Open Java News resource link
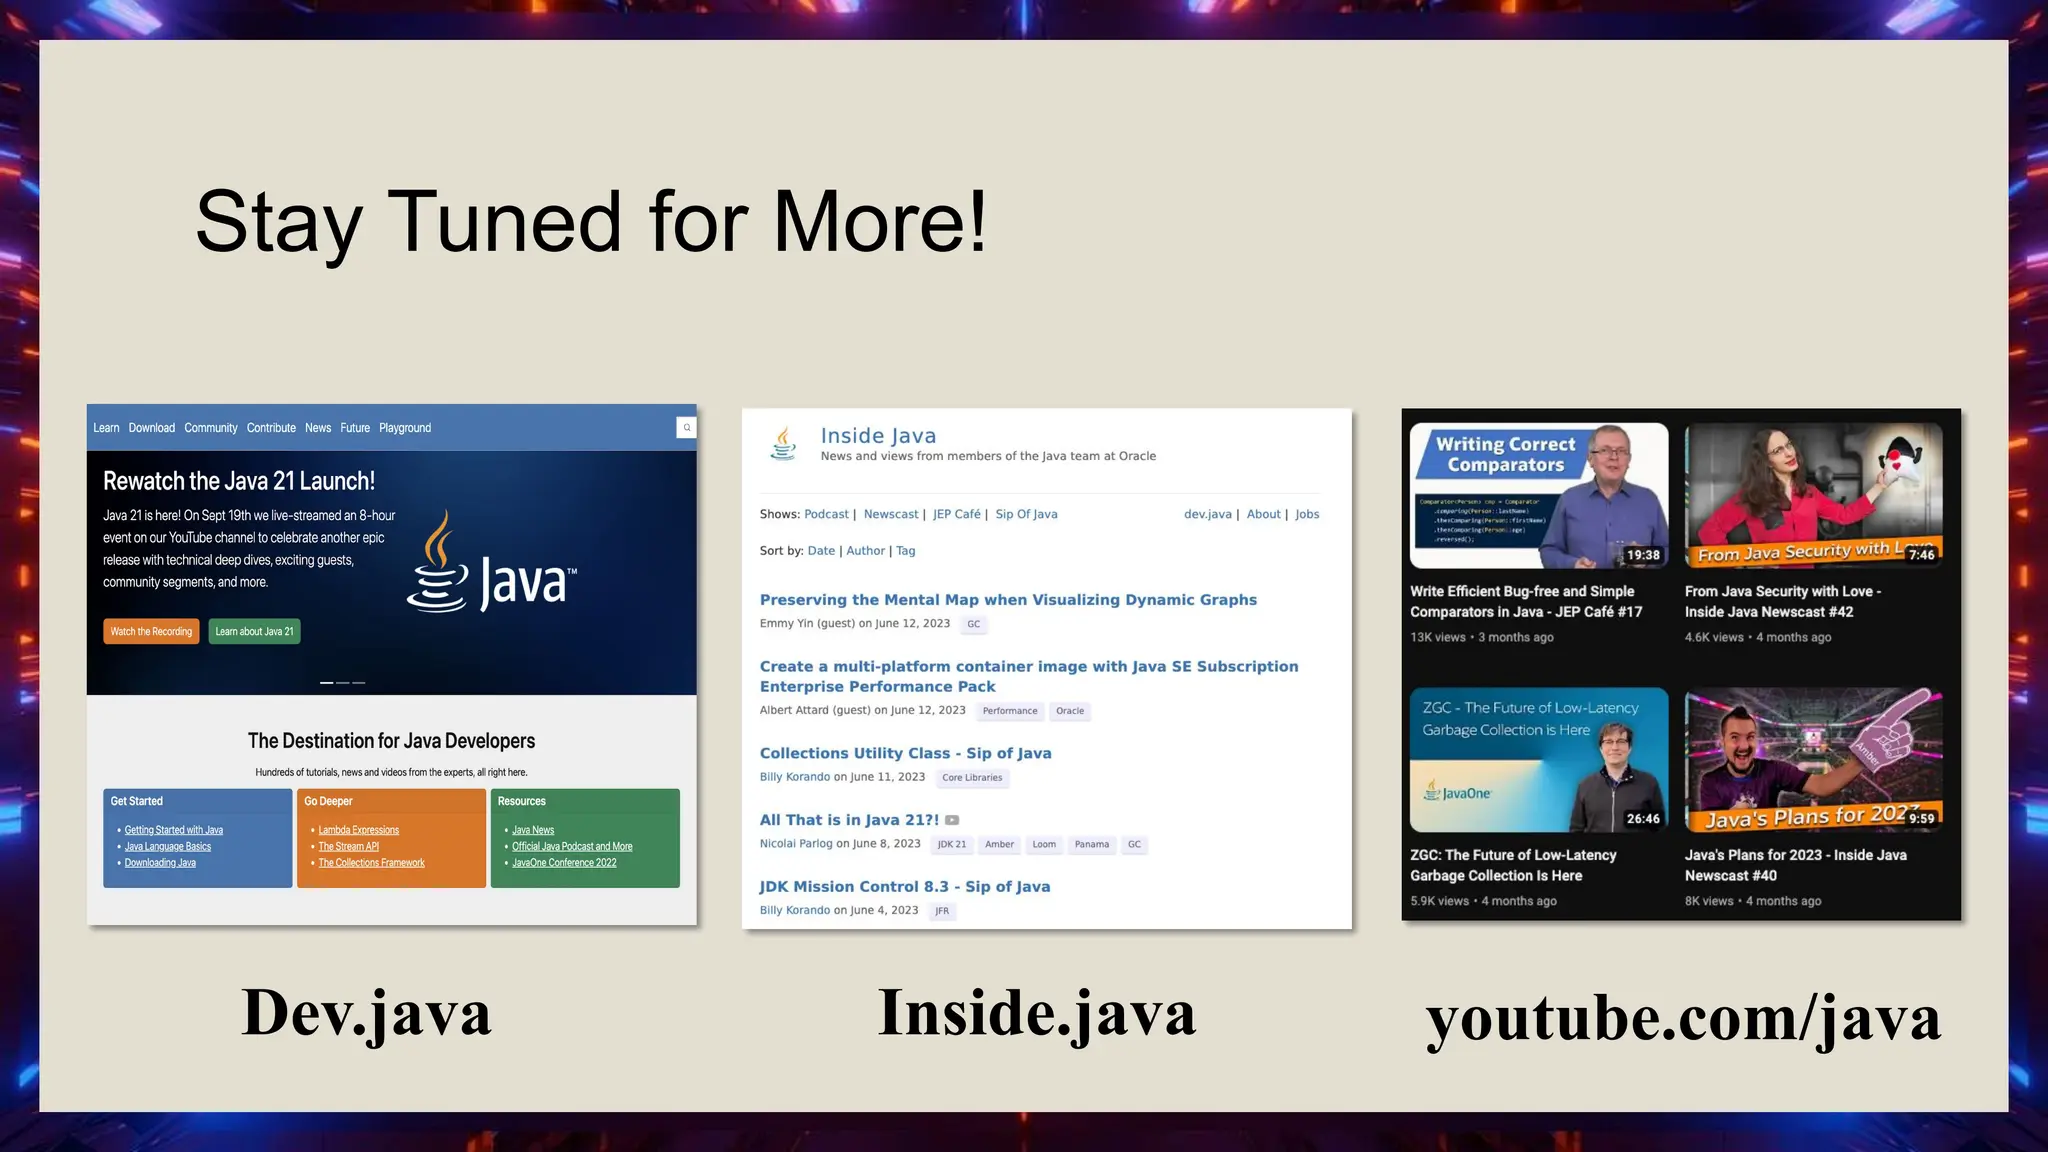 click(533, 830)
